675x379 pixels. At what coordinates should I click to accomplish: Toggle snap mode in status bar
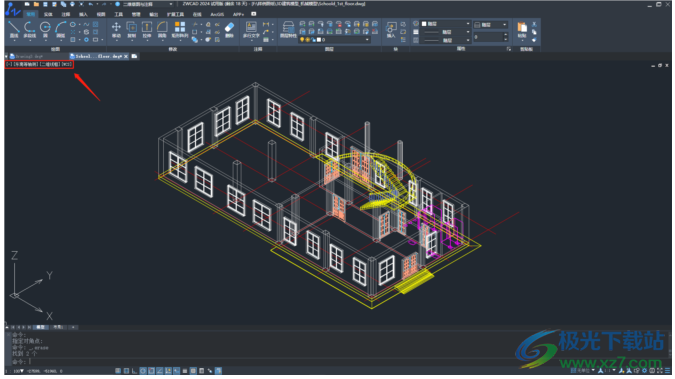[x=126, y=370]
